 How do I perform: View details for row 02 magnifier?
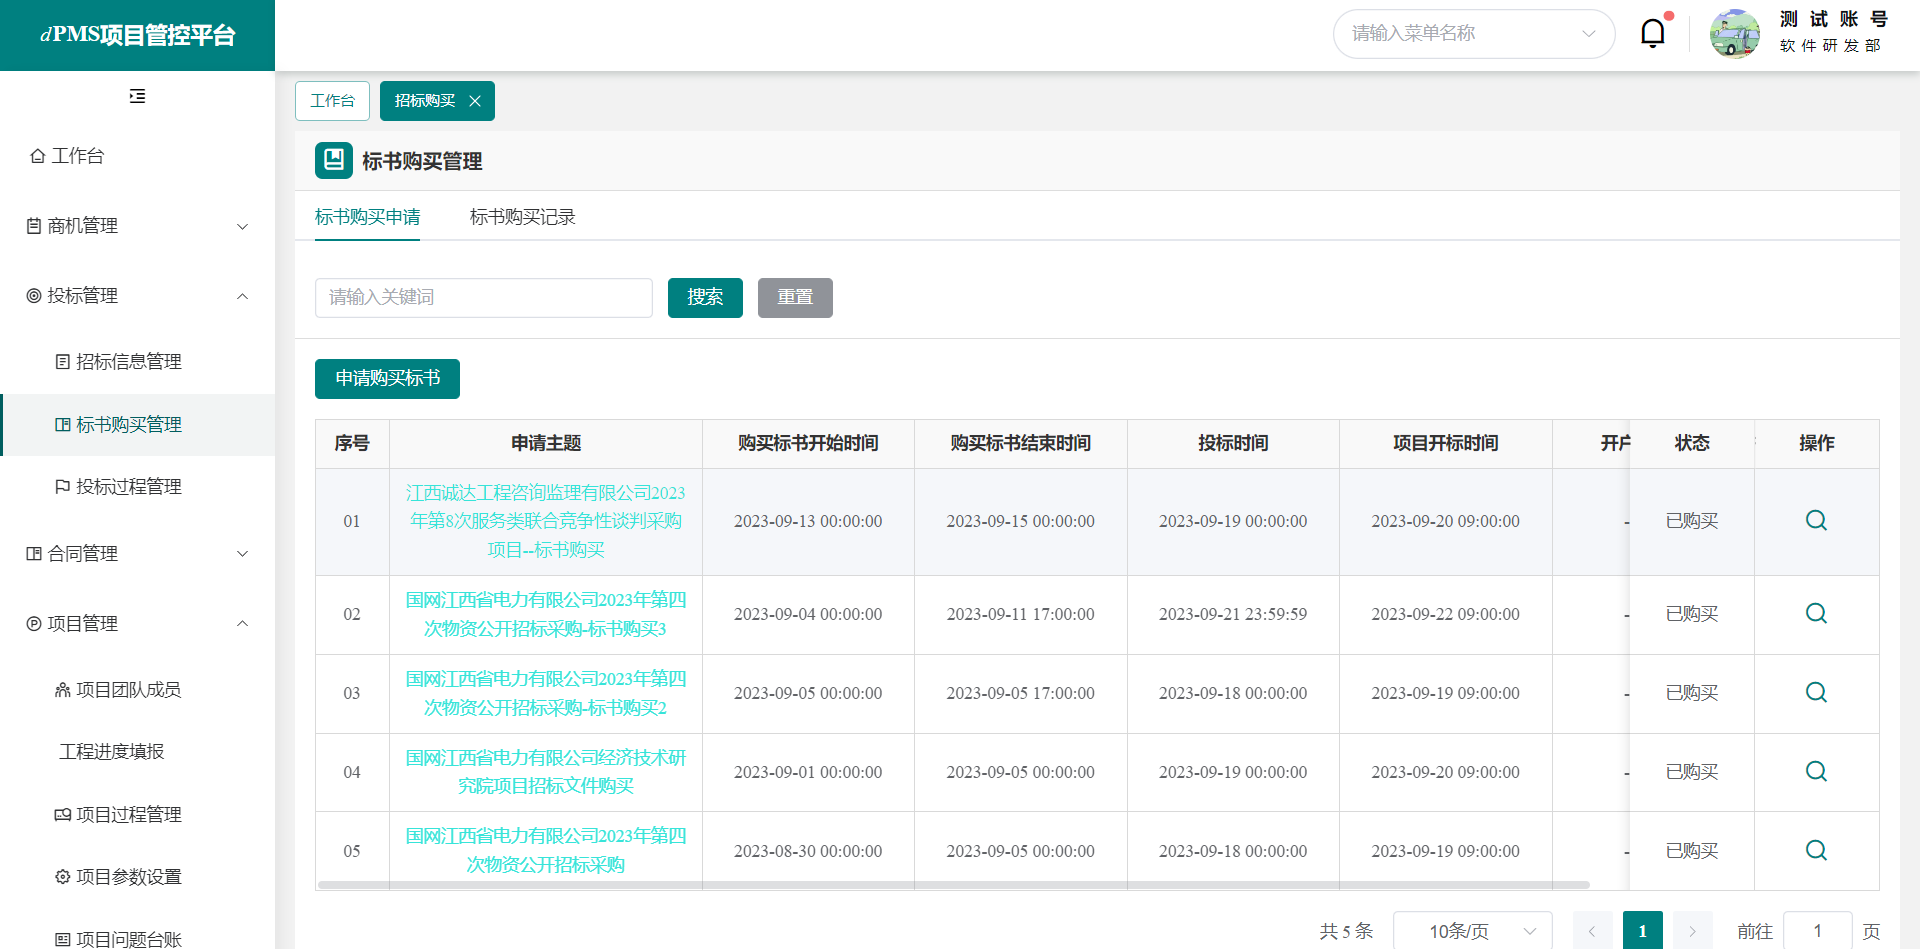(x=1816, y=614)
